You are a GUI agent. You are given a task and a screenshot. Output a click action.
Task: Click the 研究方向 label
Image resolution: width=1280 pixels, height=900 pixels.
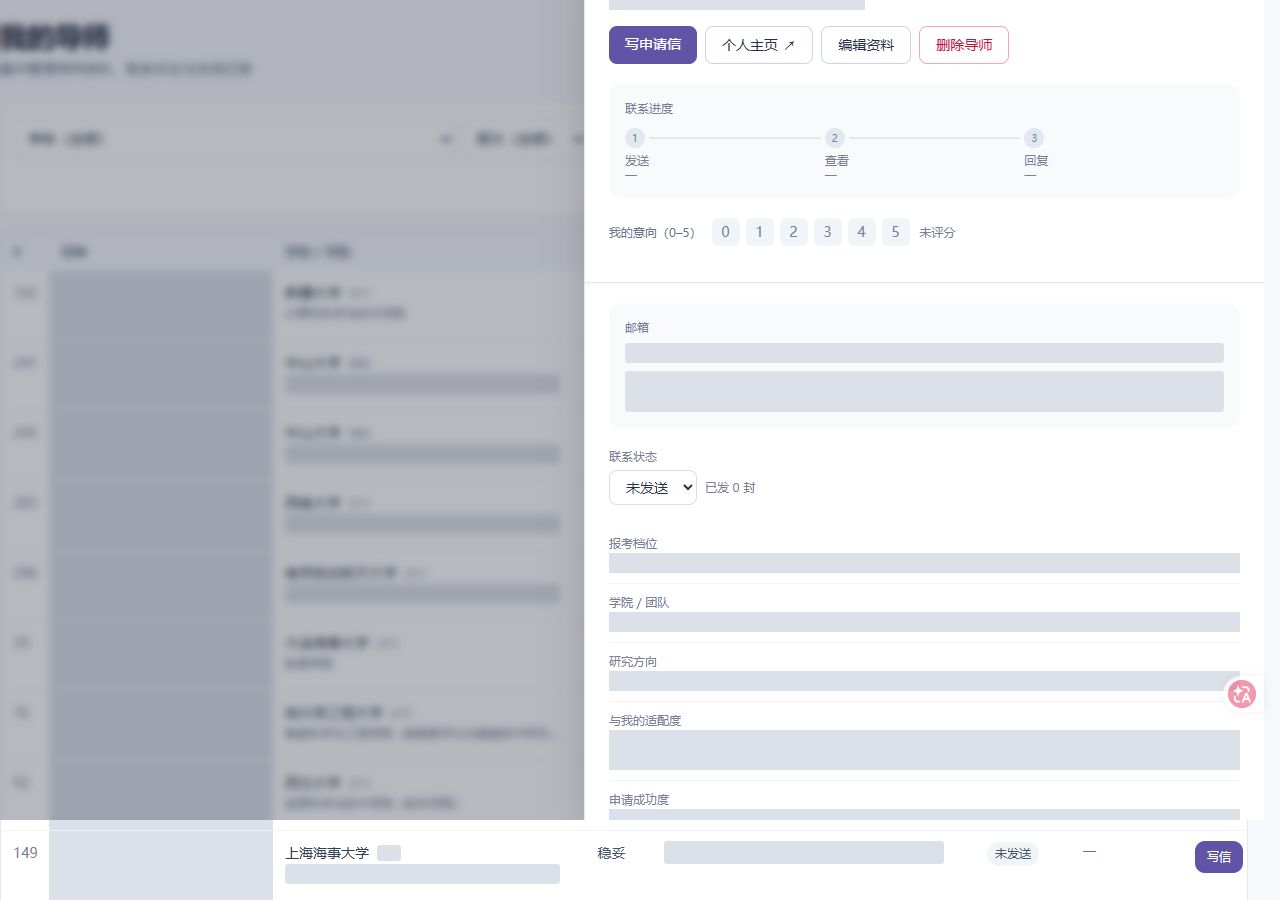633,661
